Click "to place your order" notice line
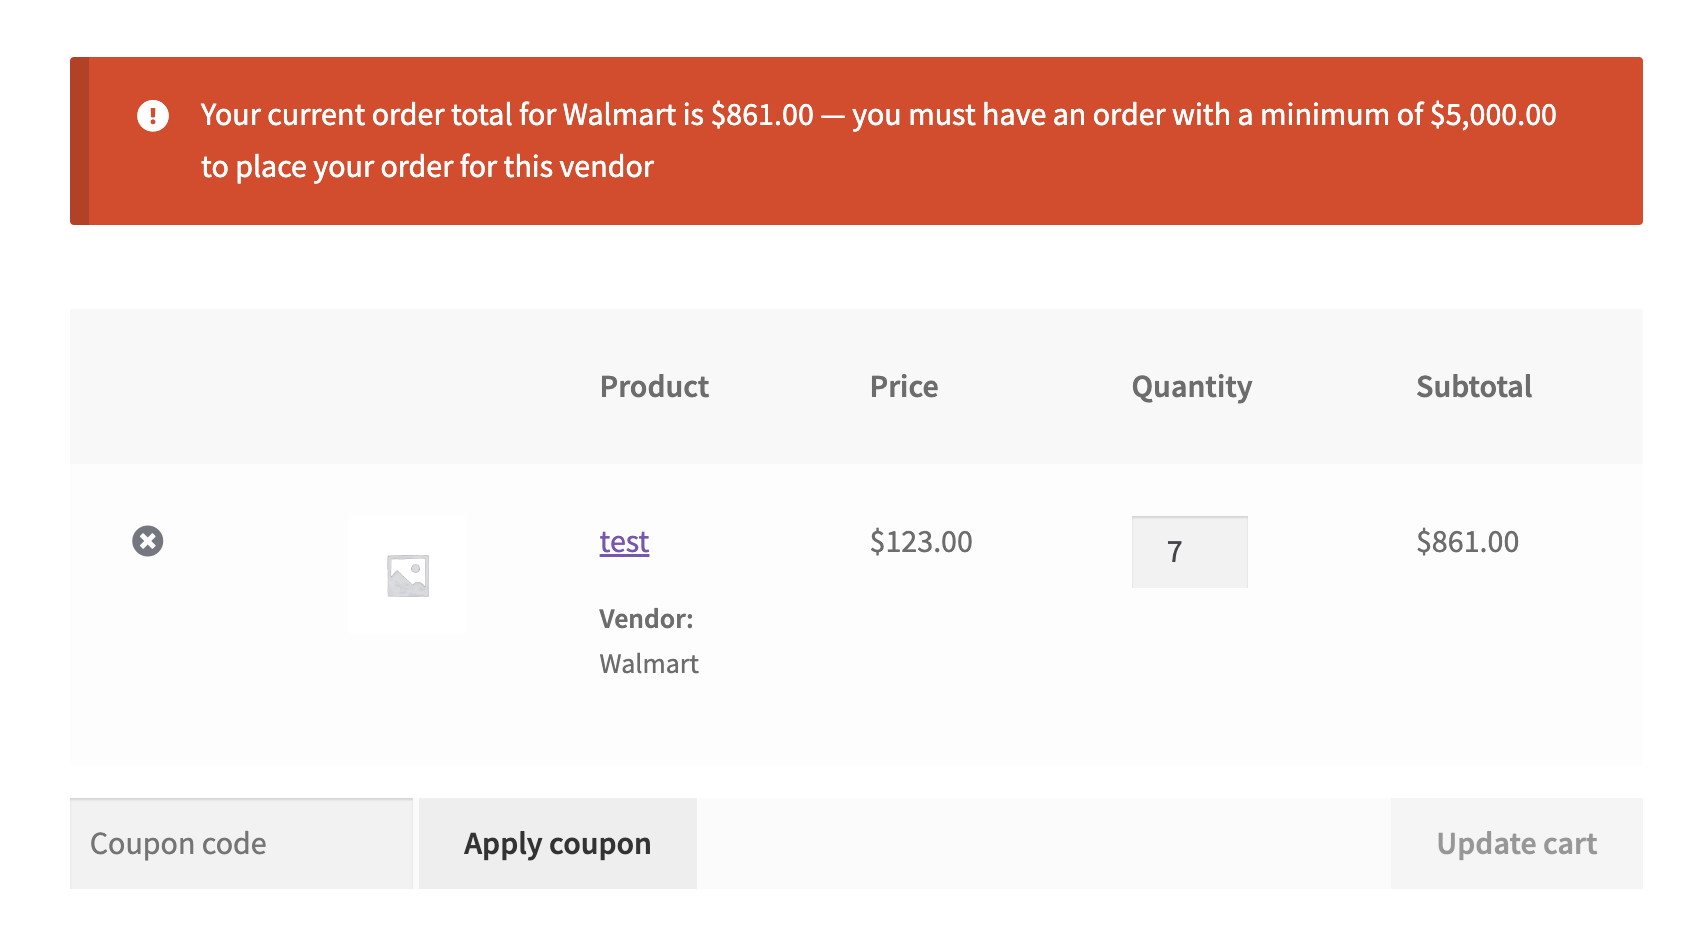Image resolution: width=1684 pixels, height=940 pixels. coord(427,166)
